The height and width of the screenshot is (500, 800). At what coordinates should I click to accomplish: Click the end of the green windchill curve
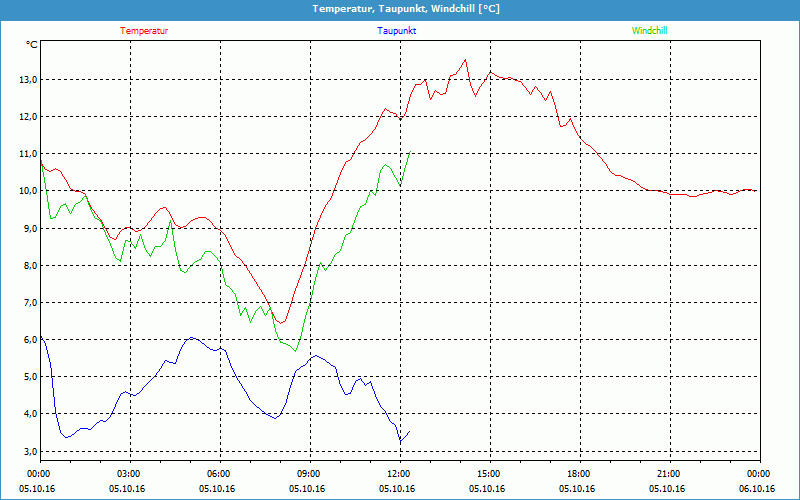(410, 152)
